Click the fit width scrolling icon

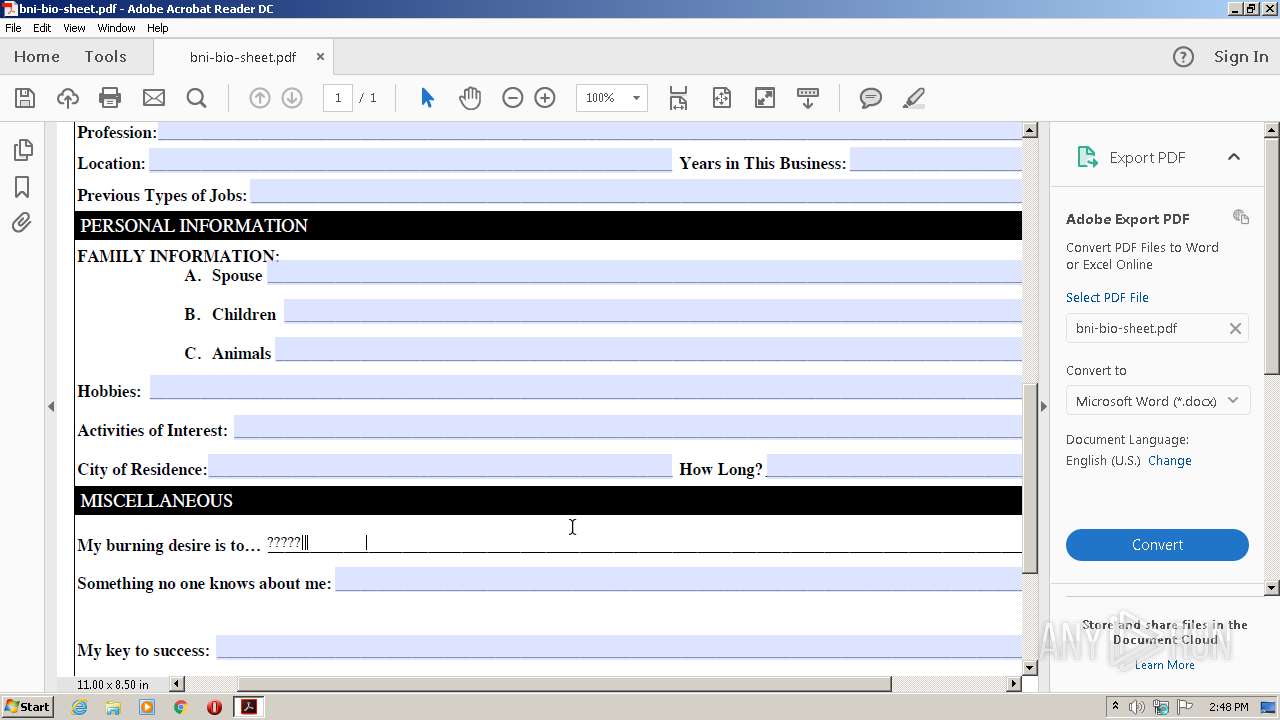[x=678, y=98]
